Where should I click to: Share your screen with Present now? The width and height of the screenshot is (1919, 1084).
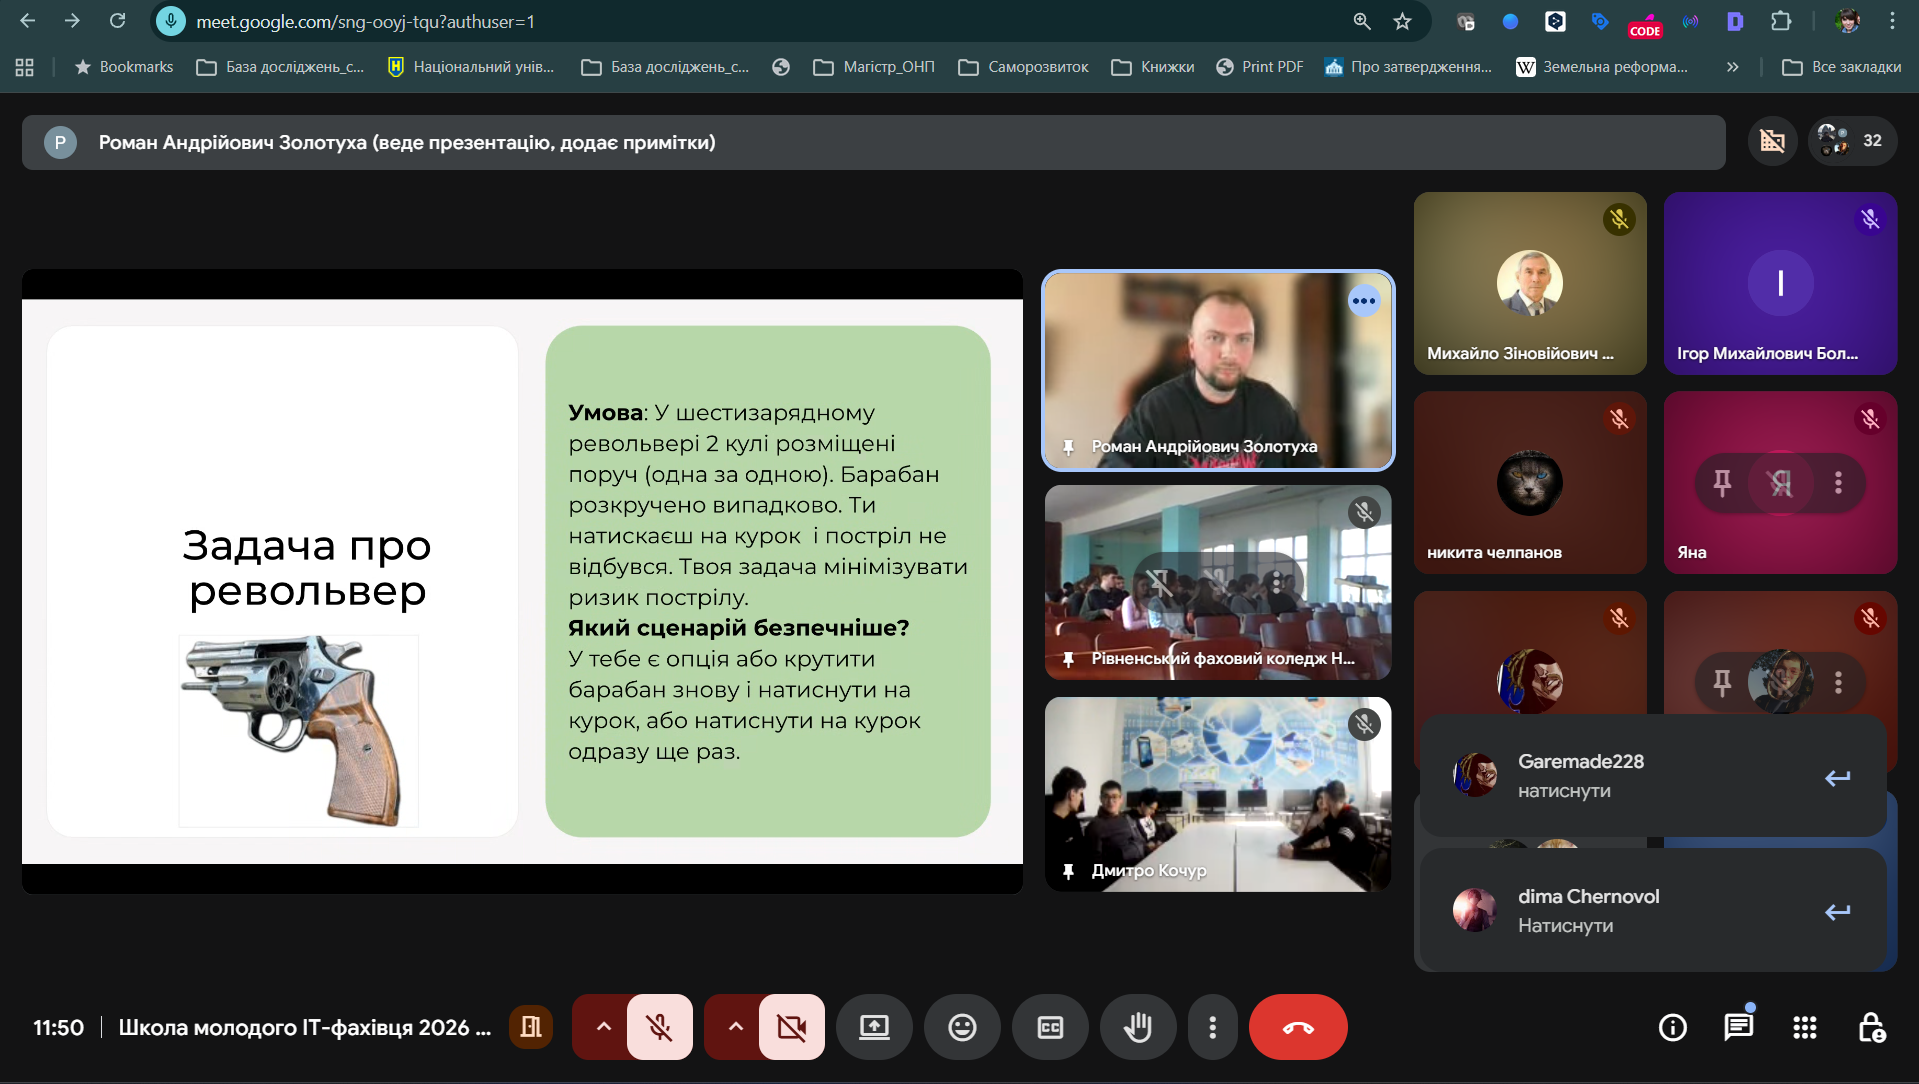point(874,1027)
